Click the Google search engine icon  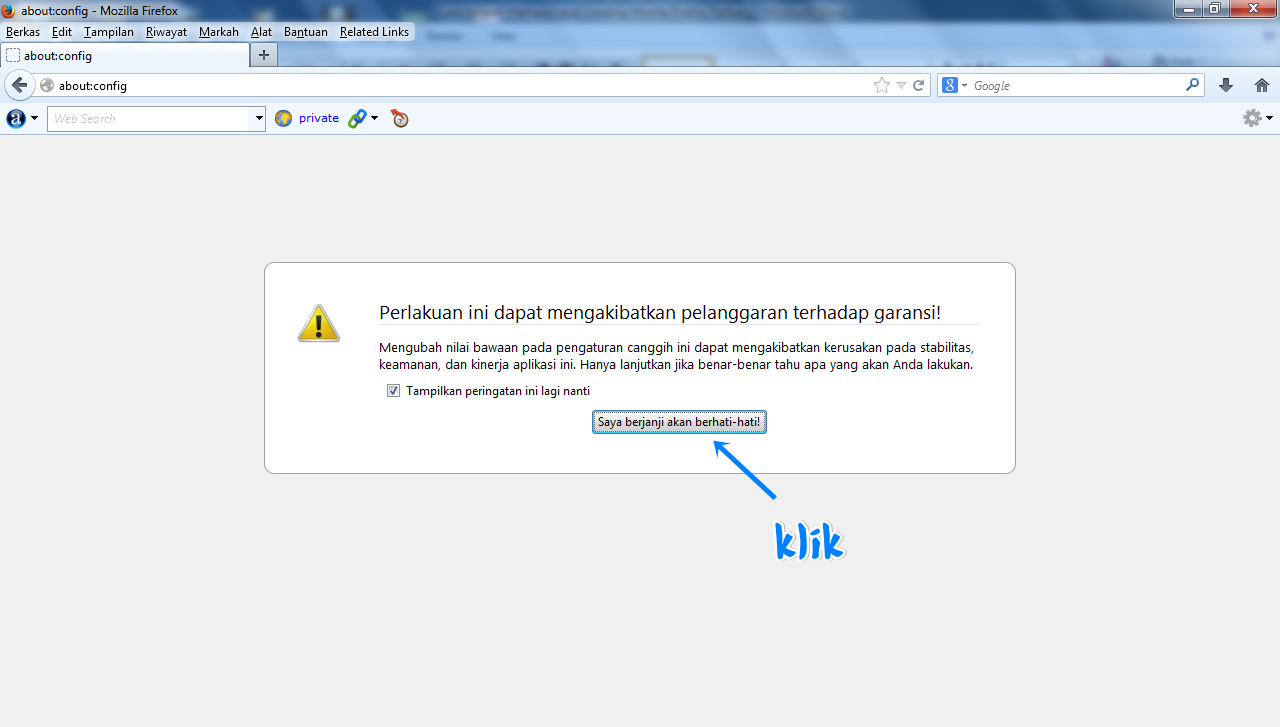pos(950,85)
